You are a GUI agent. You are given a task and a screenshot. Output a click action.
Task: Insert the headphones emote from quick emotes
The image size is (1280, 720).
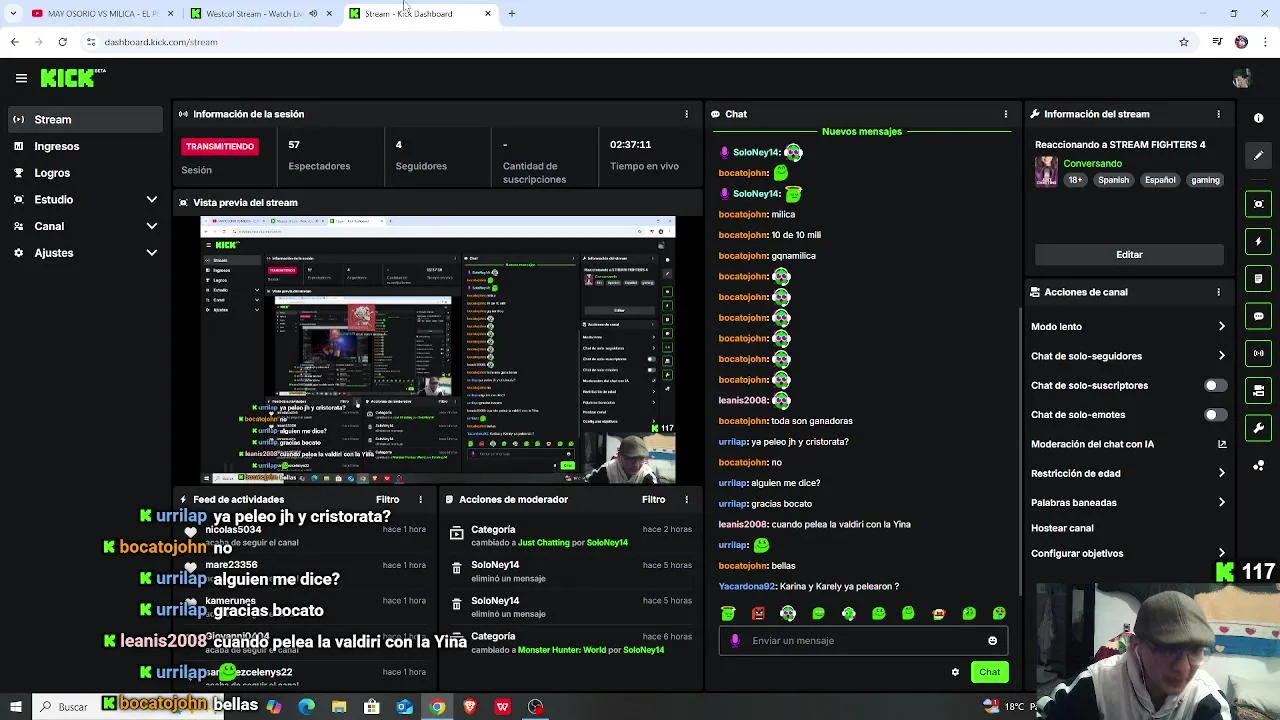788,613
